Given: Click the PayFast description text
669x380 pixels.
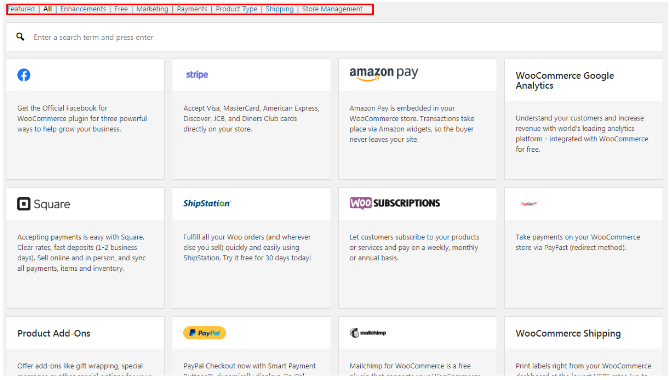Looking at the screenshot, I should [578, 242].
